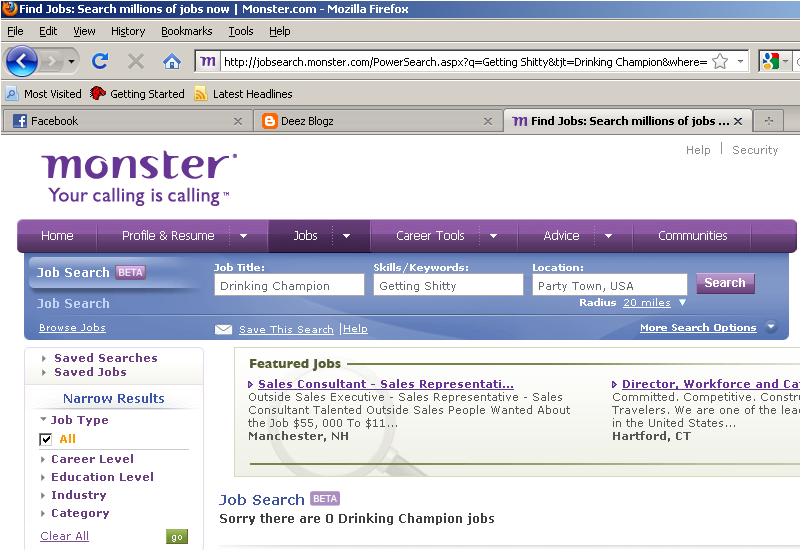Click the Monster site favicon in address bar

[x=207, y=62]
